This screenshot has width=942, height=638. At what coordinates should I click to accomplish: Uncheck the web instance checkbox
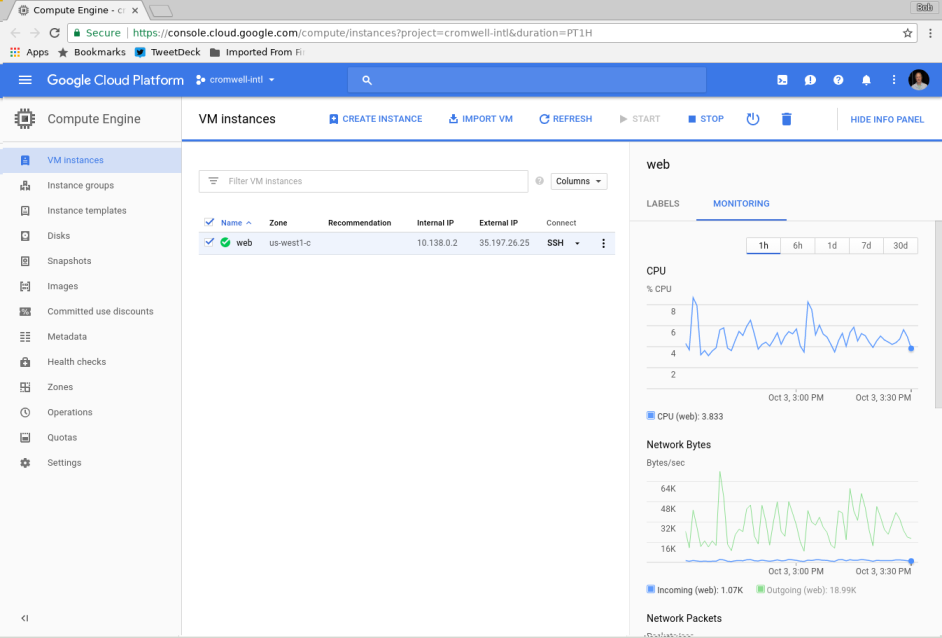click(x=209, y=243)
